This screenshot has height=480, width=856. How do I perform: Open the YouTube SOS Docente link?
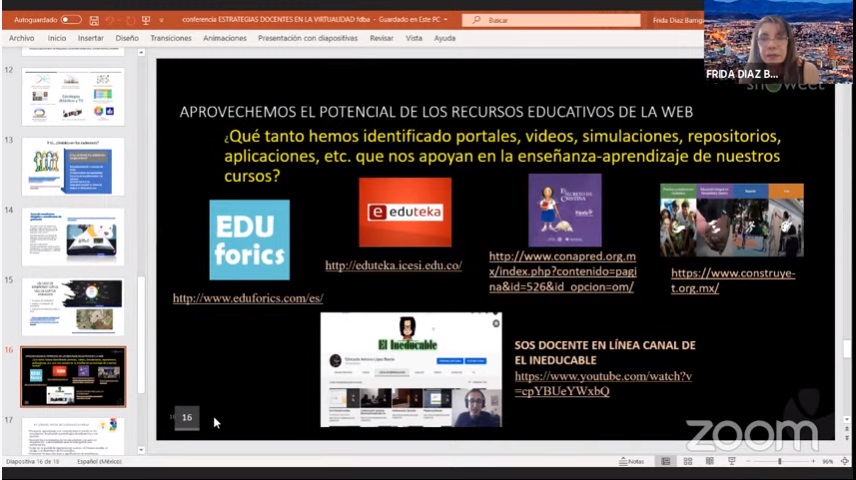pyautogui.click(x=603, y=383)
